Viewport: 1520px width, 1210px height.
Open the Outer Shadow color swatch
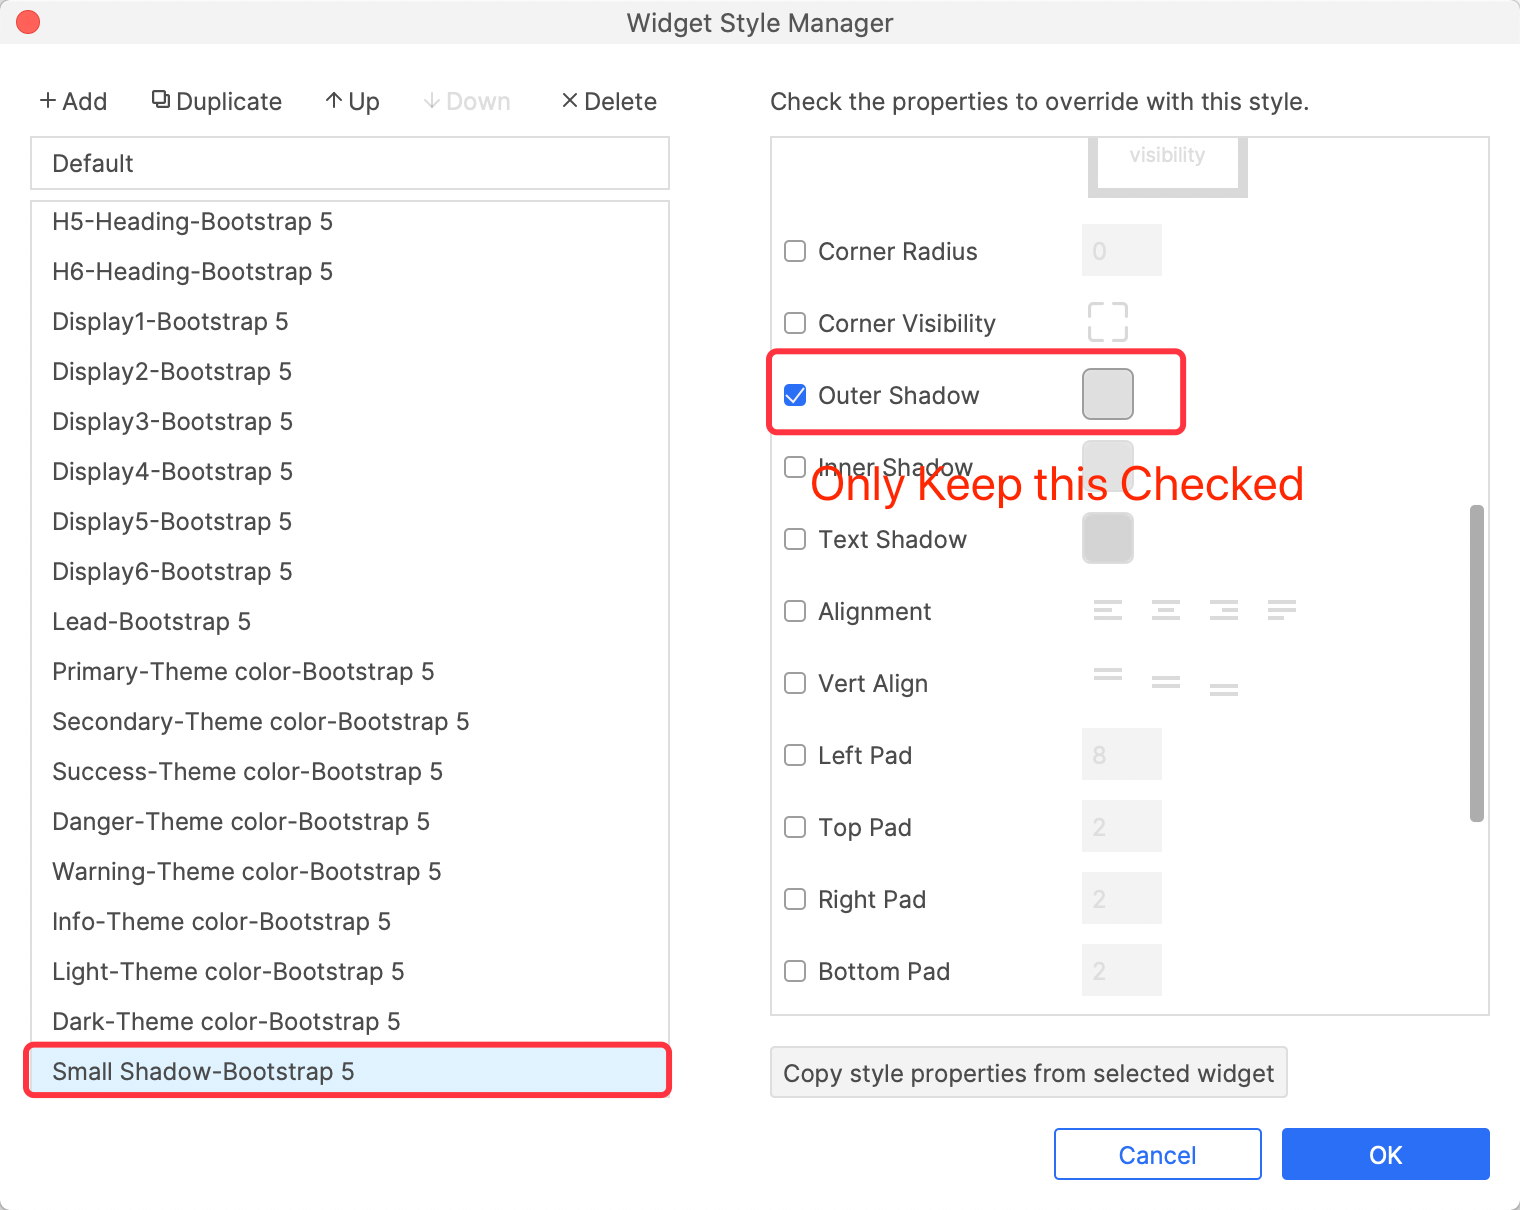(x=1107, y=394)
